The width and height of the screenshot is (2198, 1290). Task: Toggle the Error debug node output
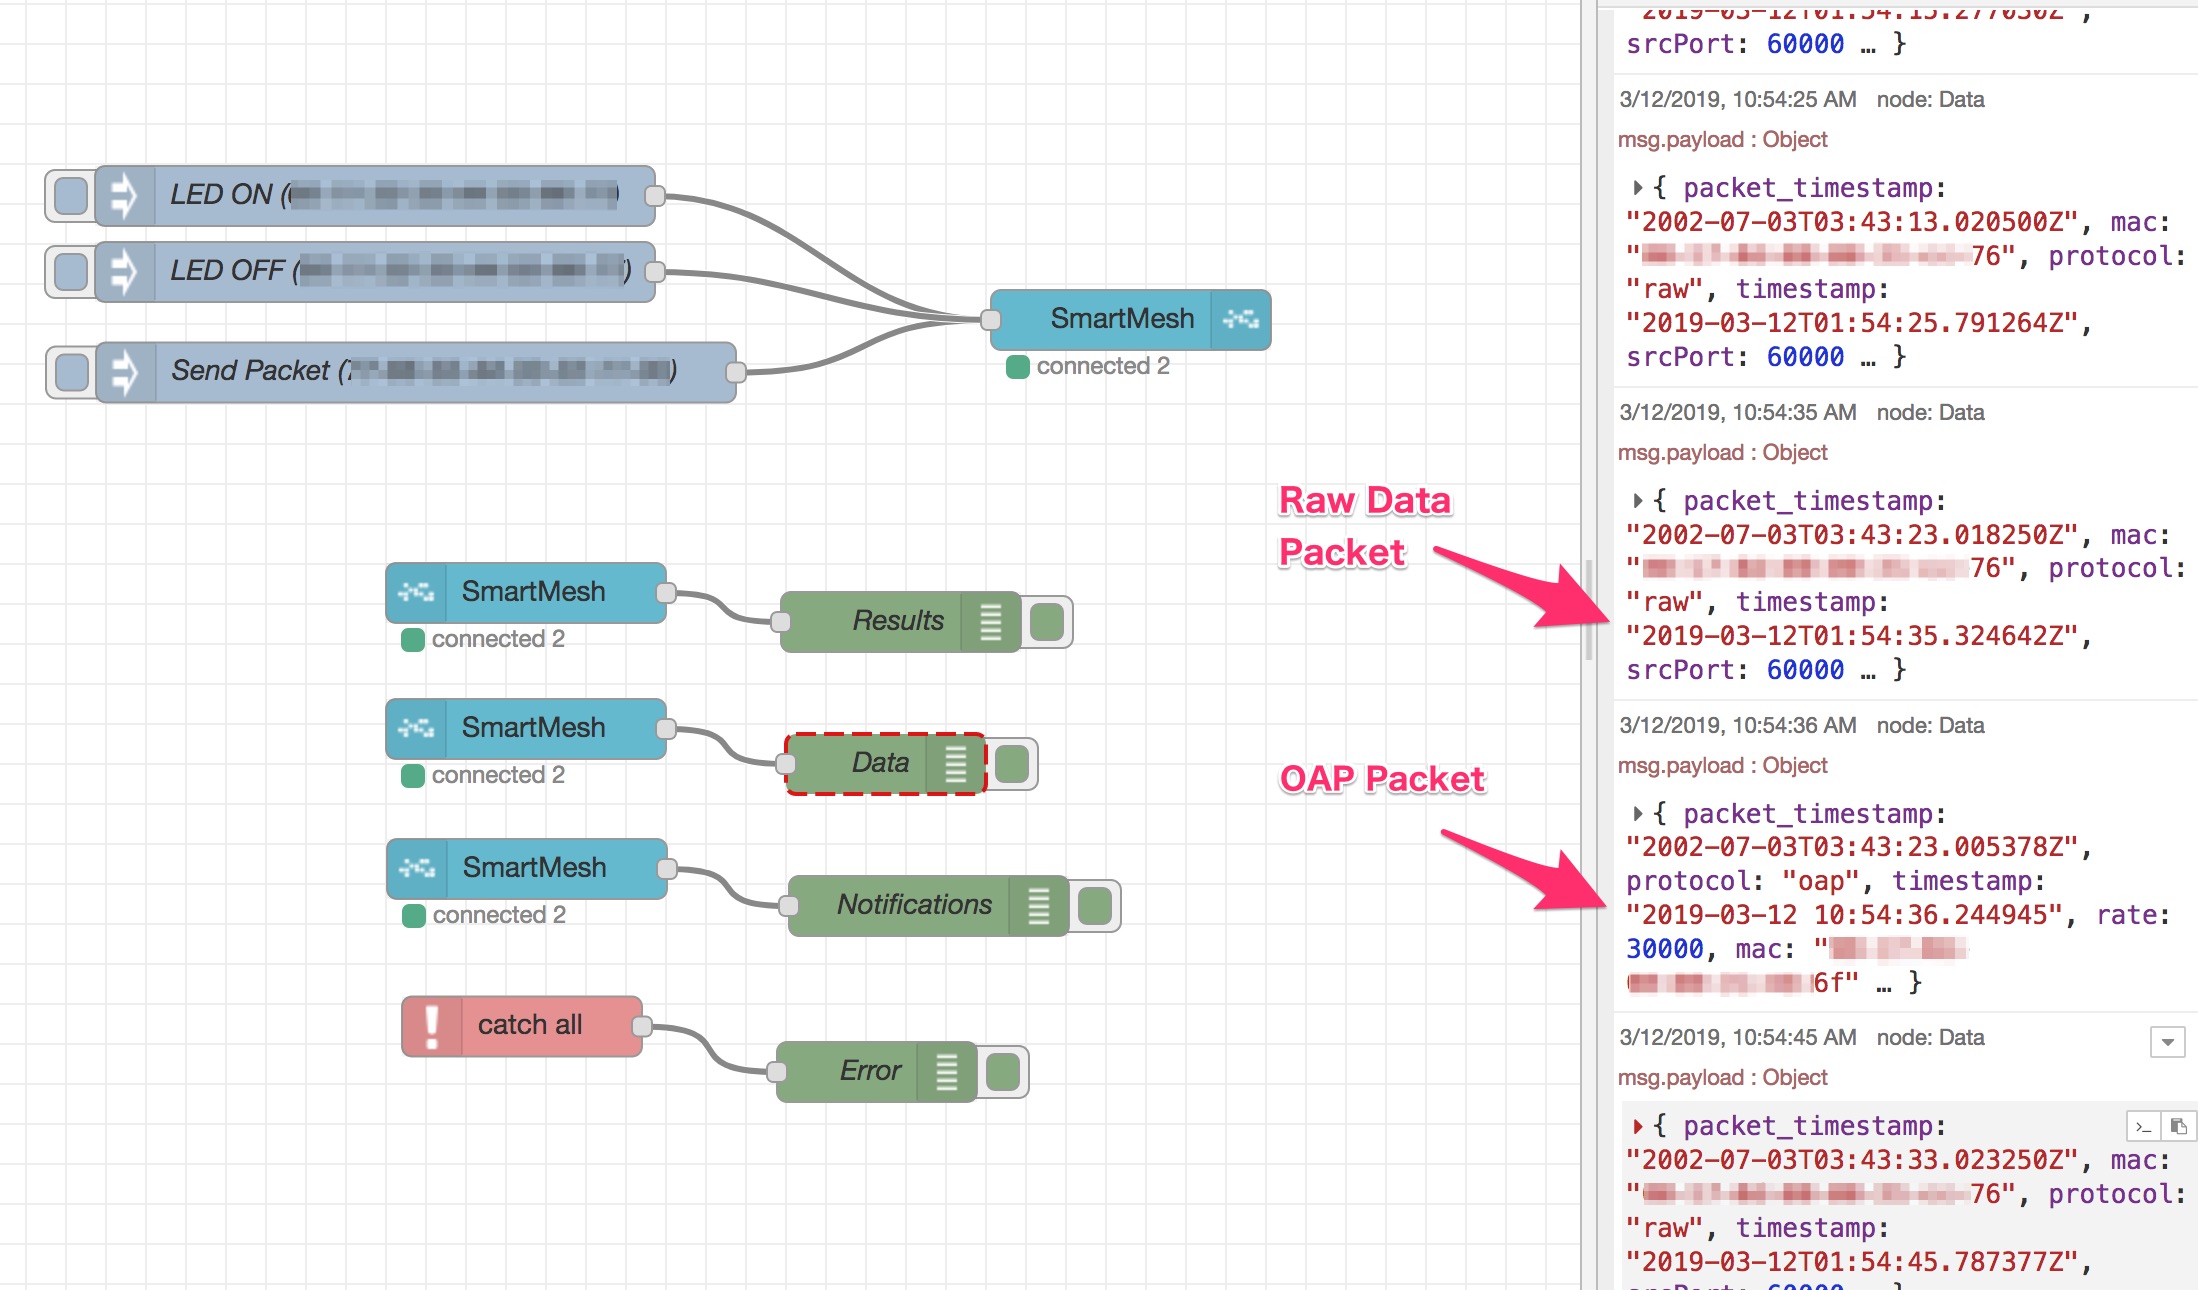[1003, 1072]
